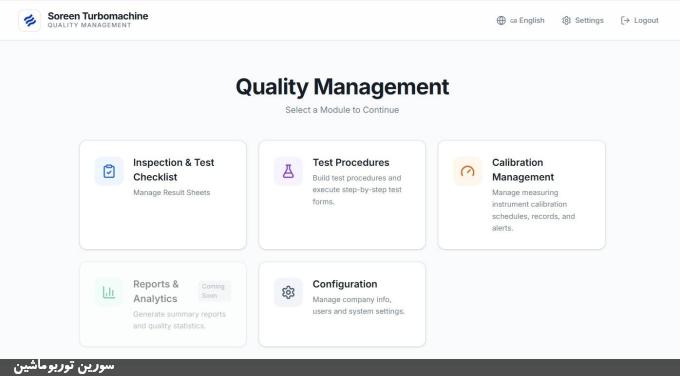Click 'Generate summary reports' description text
This screenshot has width=680, height=376.
(x=180, y=320)
